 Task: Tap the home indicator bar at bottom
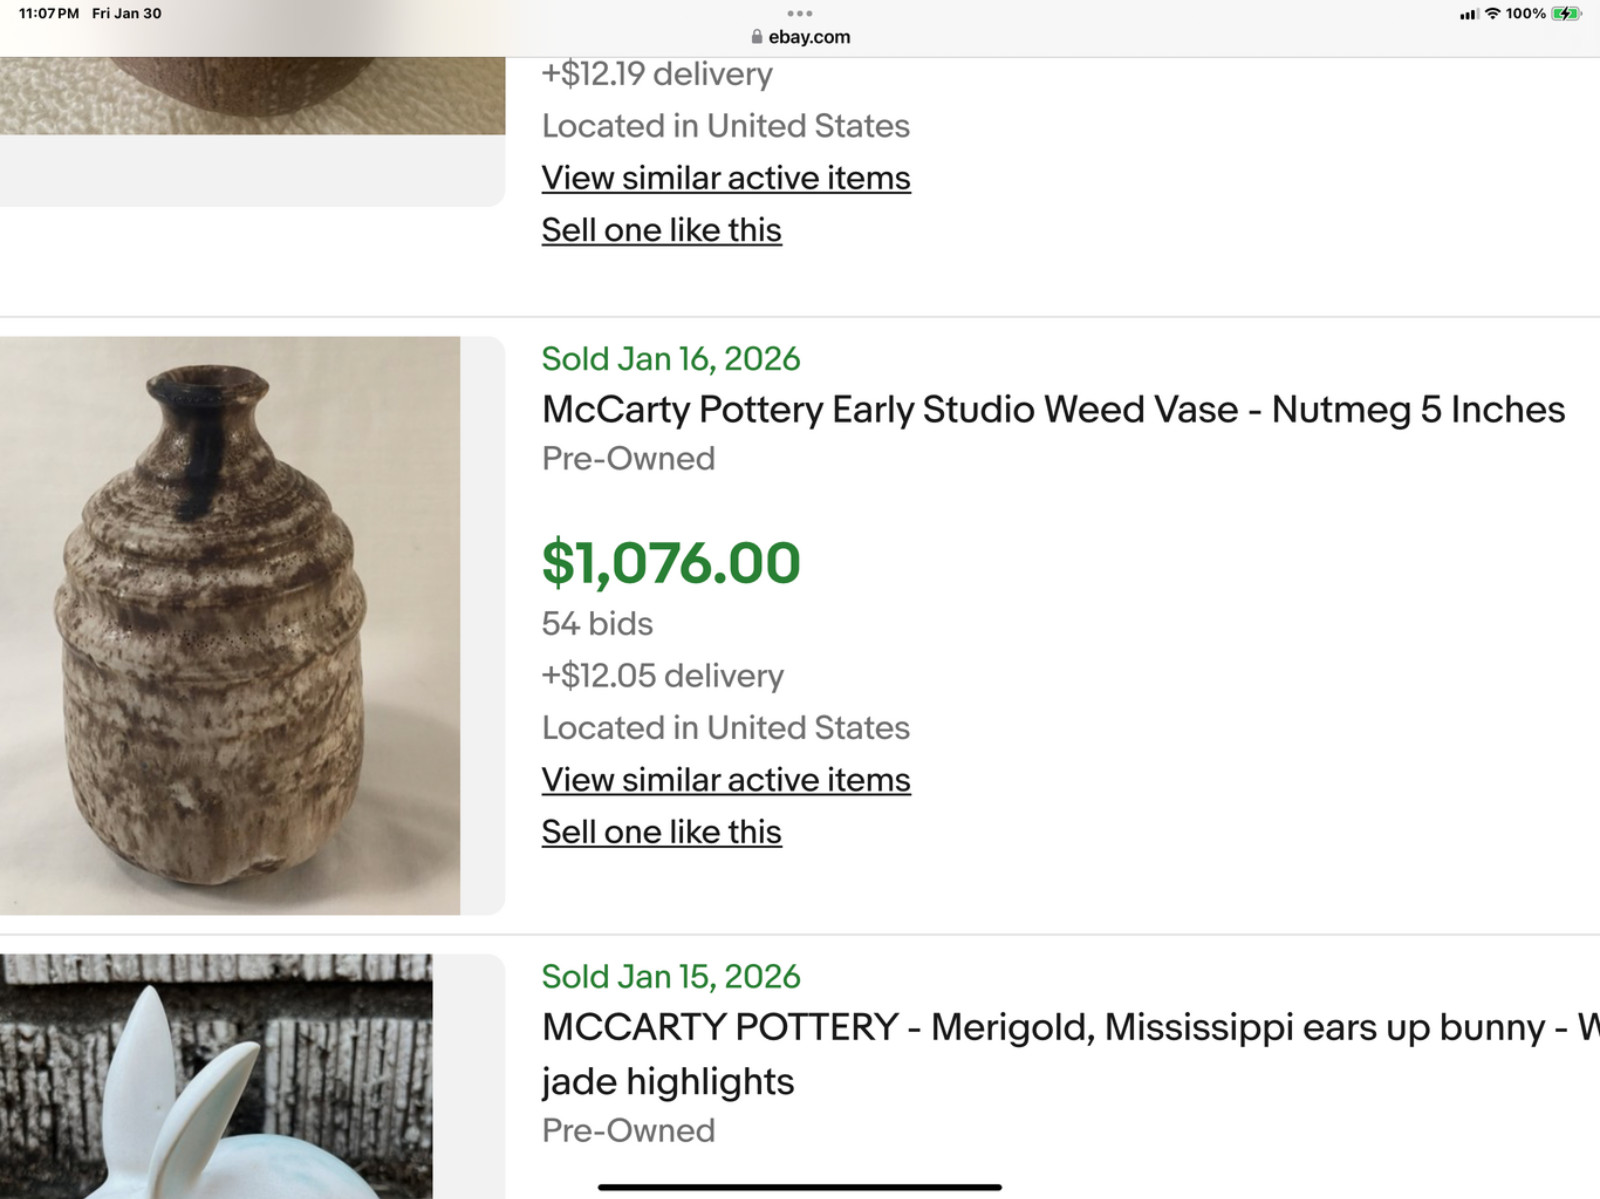point(800,1187)
